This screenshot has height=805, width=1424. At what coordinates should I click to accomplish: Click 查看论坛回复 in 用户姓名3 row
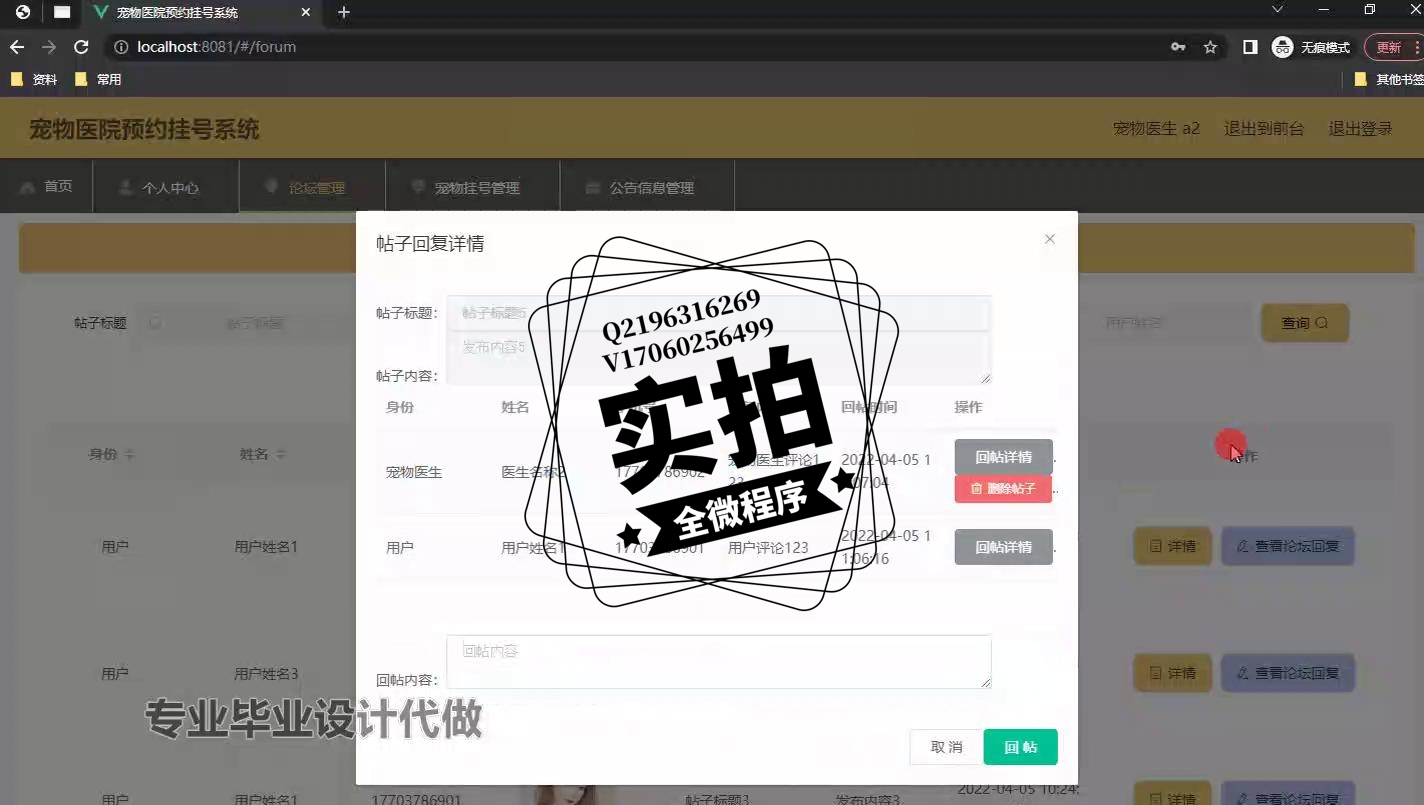click(x=1287, y=673)
